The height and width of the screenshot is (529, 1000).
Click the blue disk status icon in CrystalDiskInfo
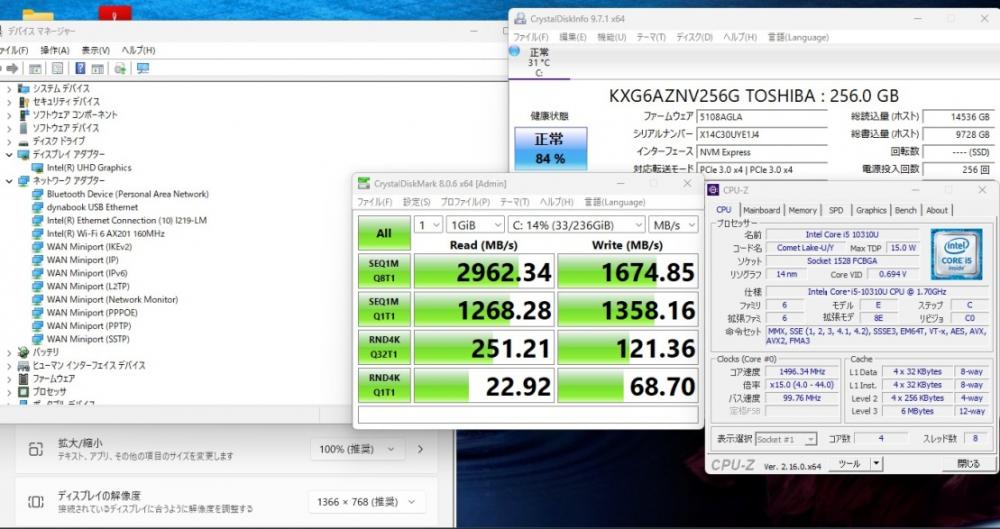pos(515,52)
